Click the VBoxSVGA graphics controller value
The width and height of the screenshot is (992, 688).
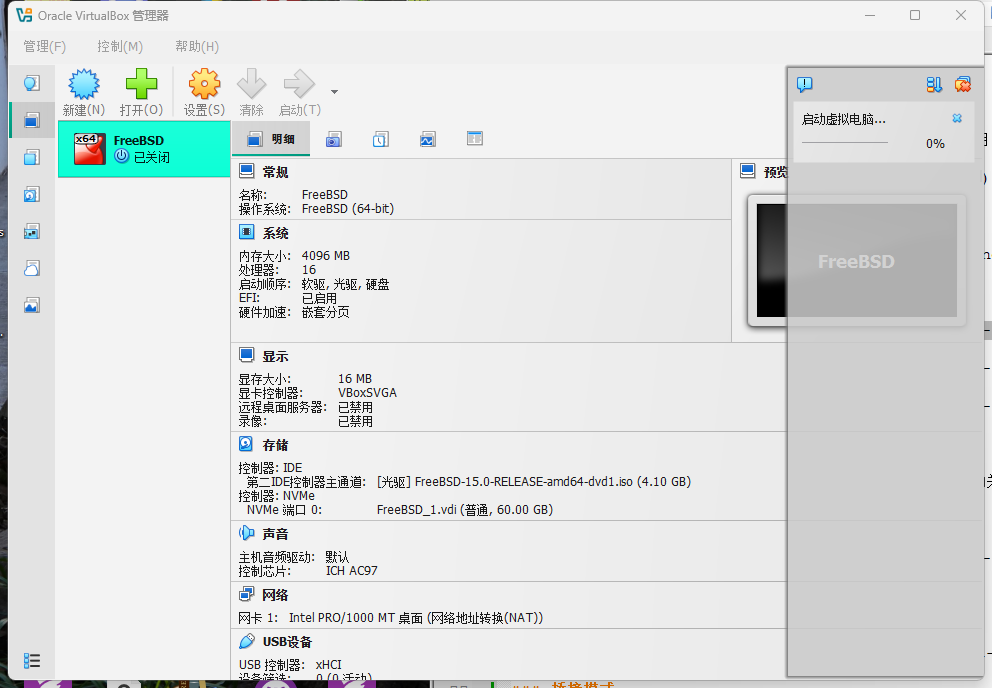click(x=368, y=392)
